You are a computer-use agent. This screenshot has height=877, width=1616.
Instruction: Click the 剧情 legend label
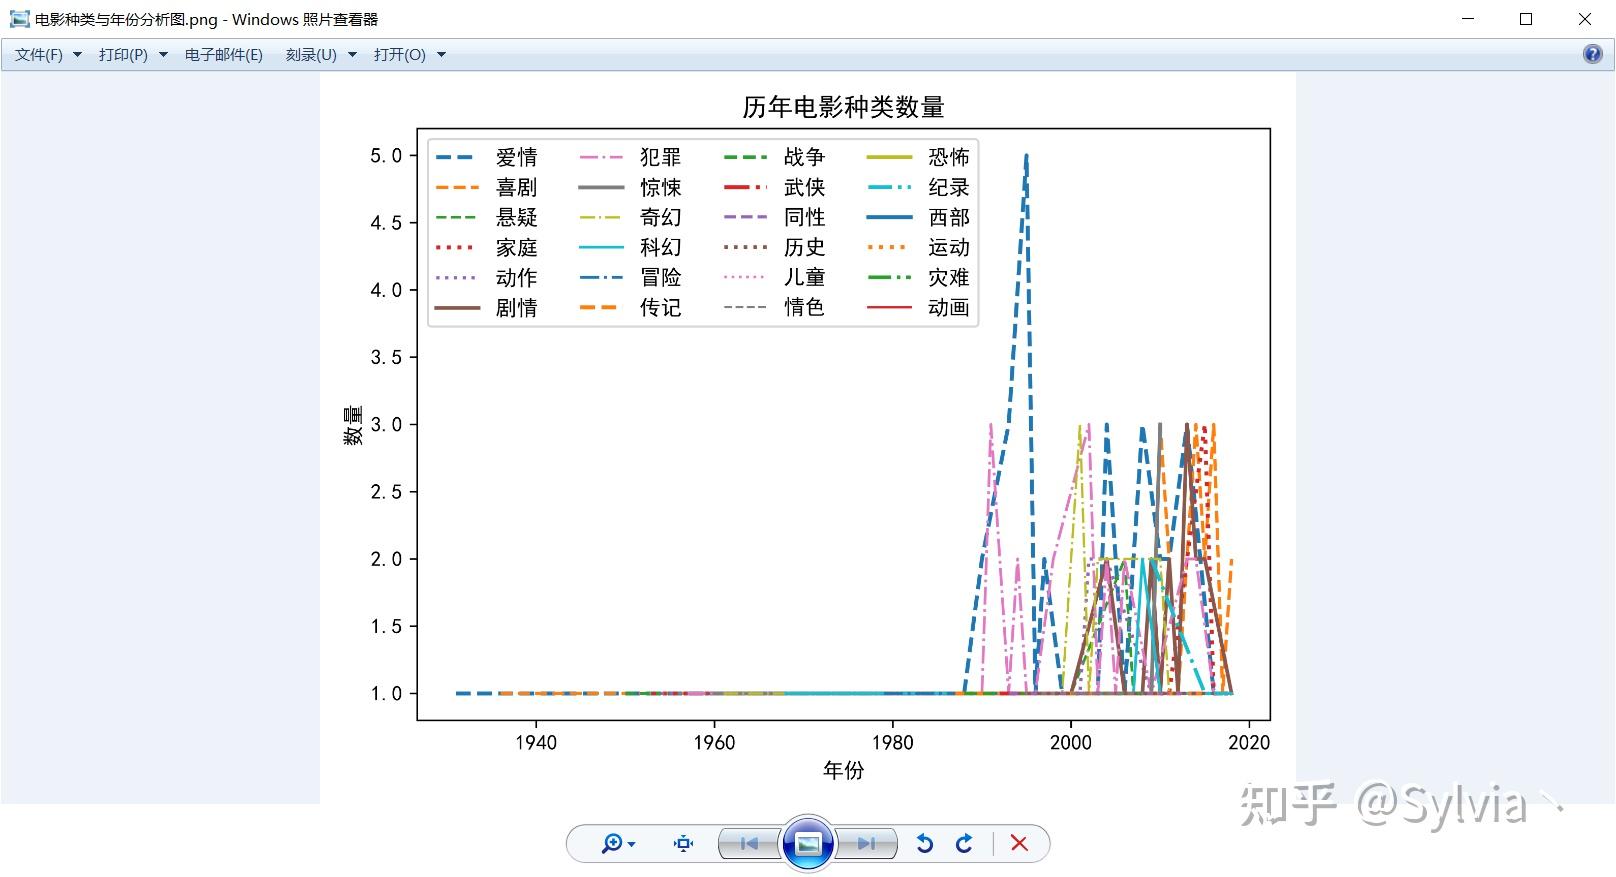click(517, 307)
